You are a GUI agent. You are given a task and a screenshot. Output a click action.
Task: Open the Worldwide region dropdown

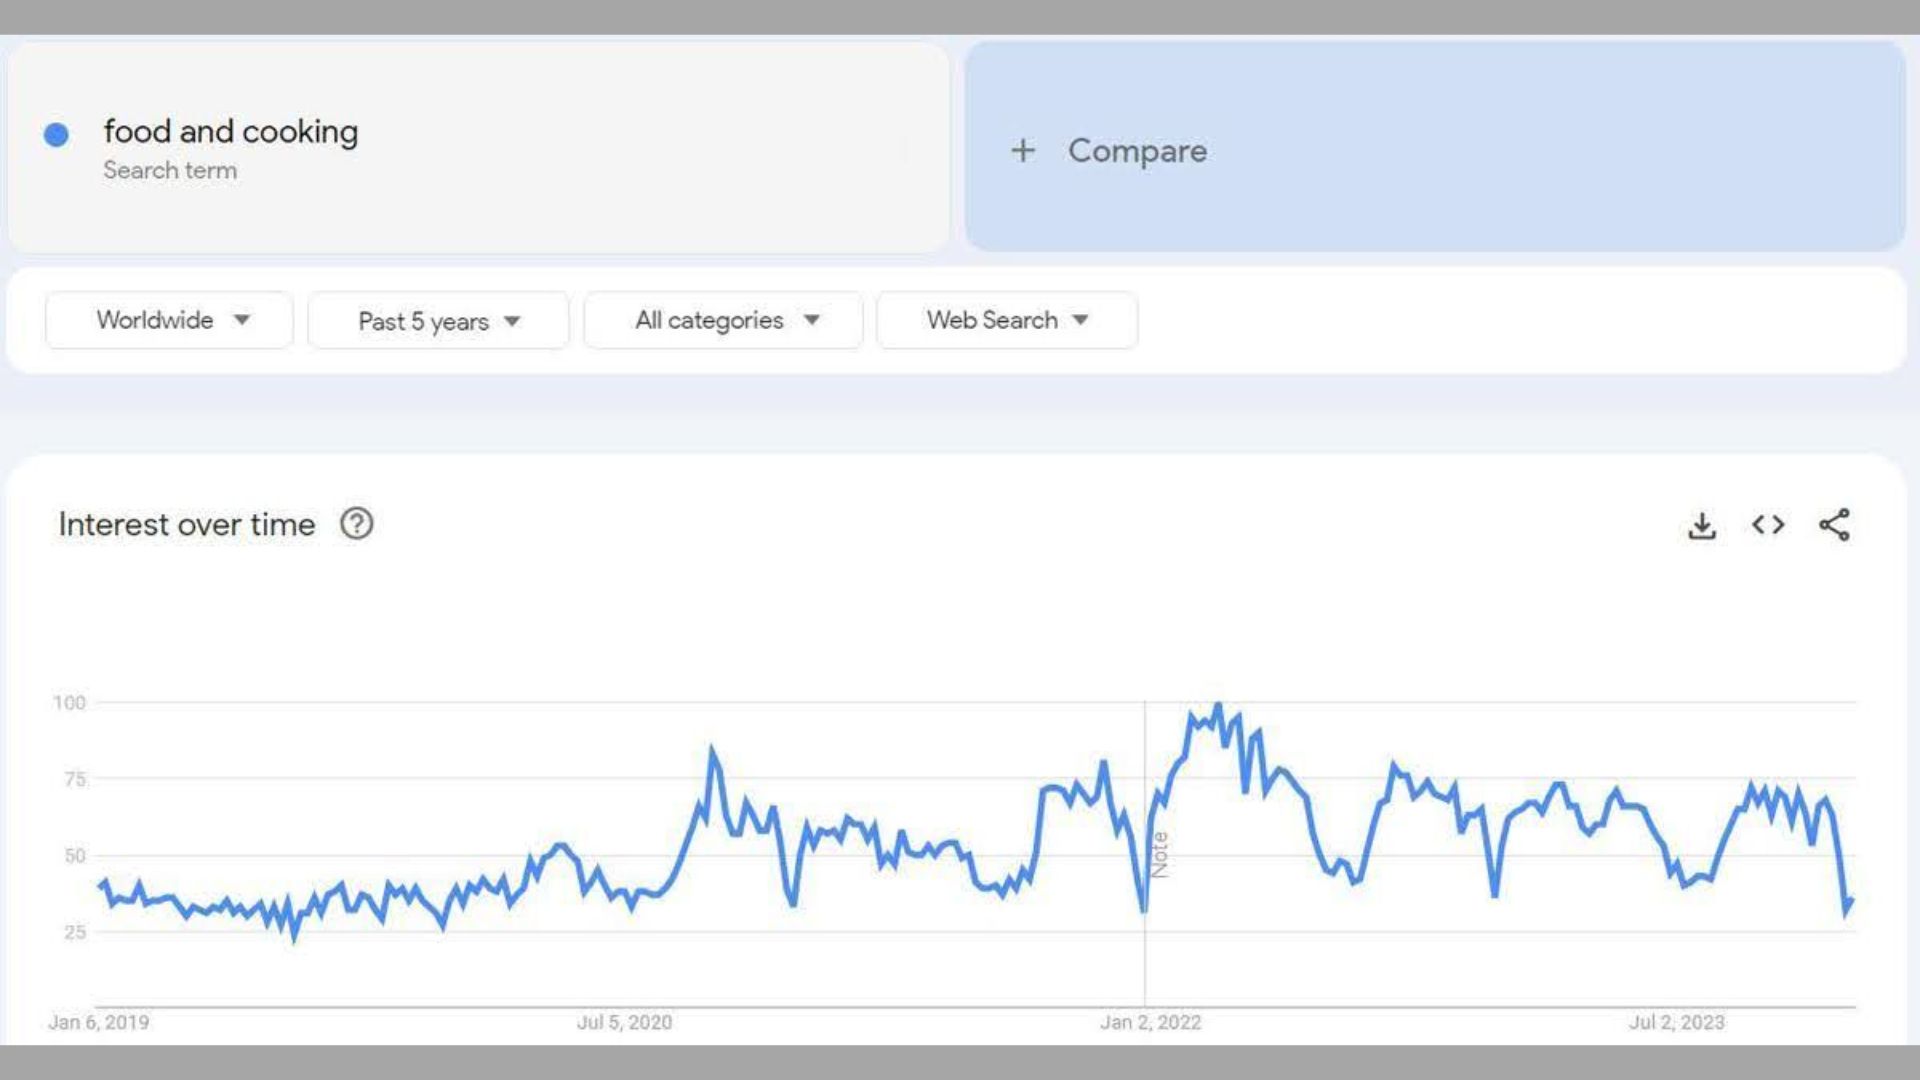click(x=169, y=320)
